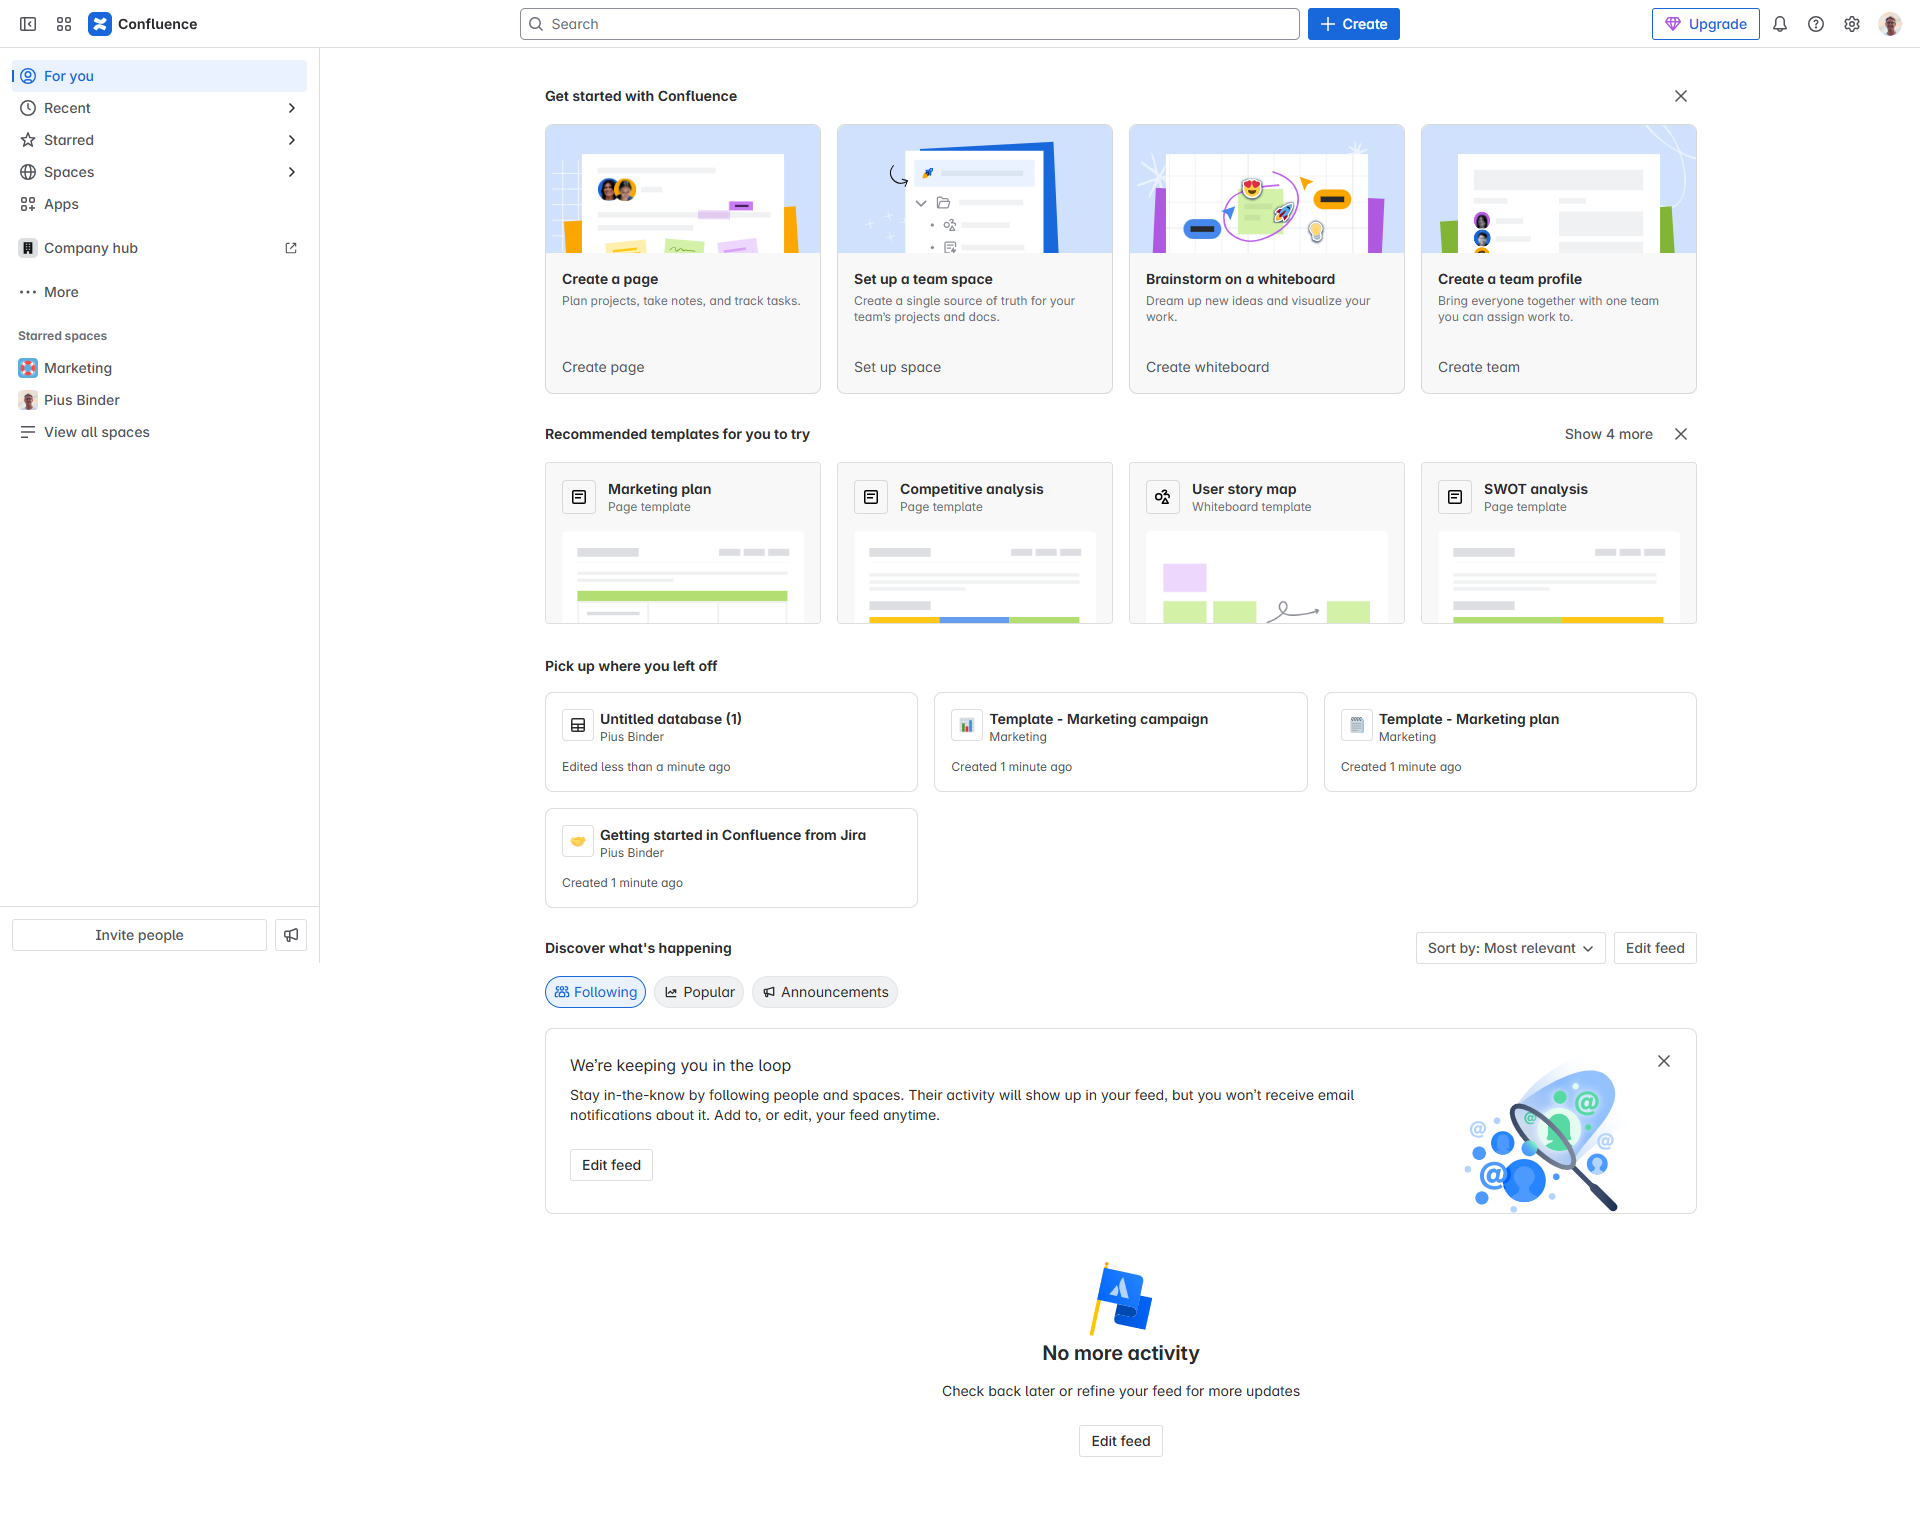The height and width of the screenshot is (1537, 1920).
Task: Close the keeping you in the loop banner
Action: [1664, 1061]
